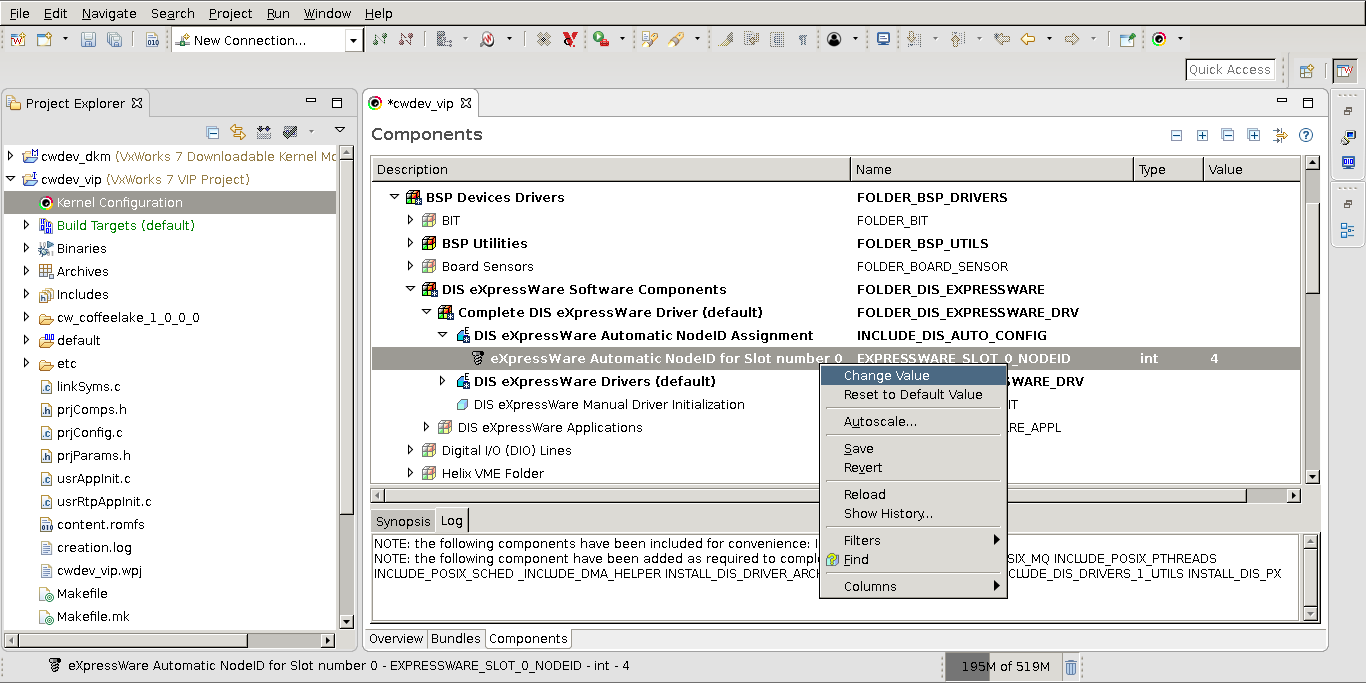Click the Pin Editor toolbar icon
The image size is (1366, 683).
(x=1127, y=40)
